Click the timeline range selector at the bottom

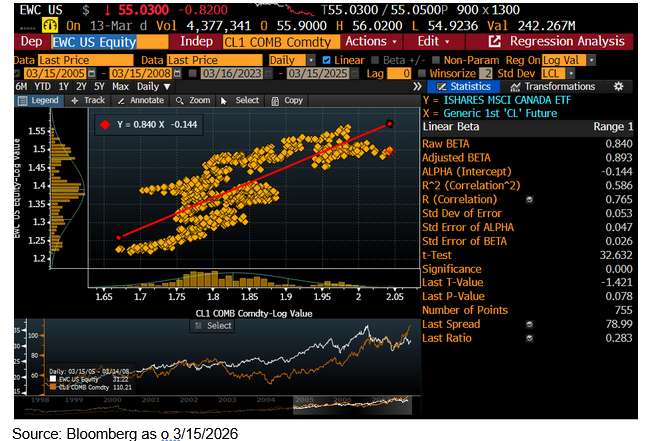click(x=352, y=406)
